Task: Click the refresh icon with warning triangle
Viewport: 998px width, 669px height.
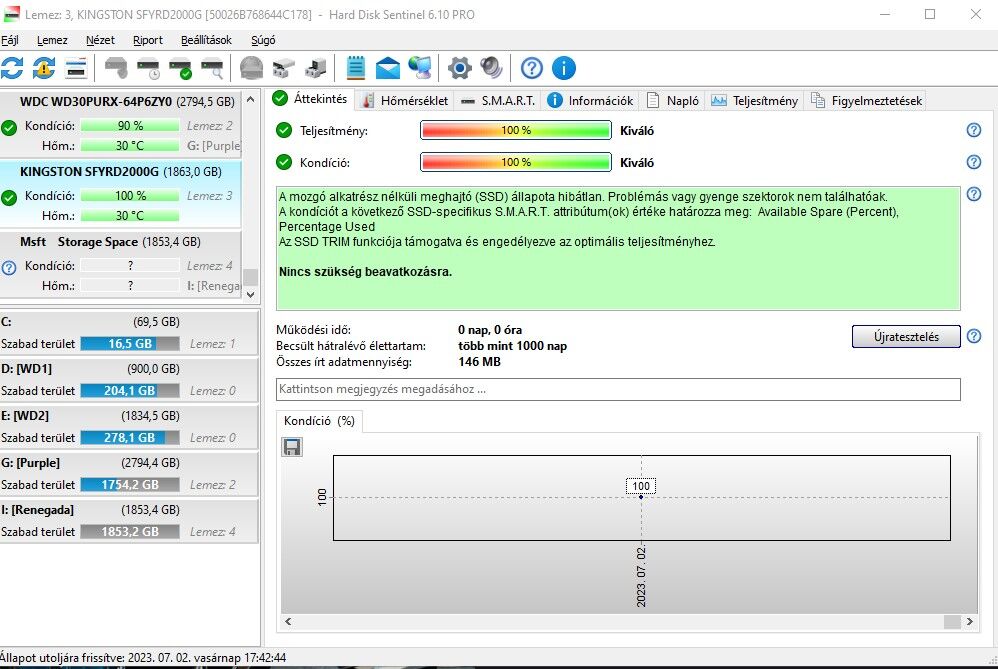Action: (x=44, y=67)
